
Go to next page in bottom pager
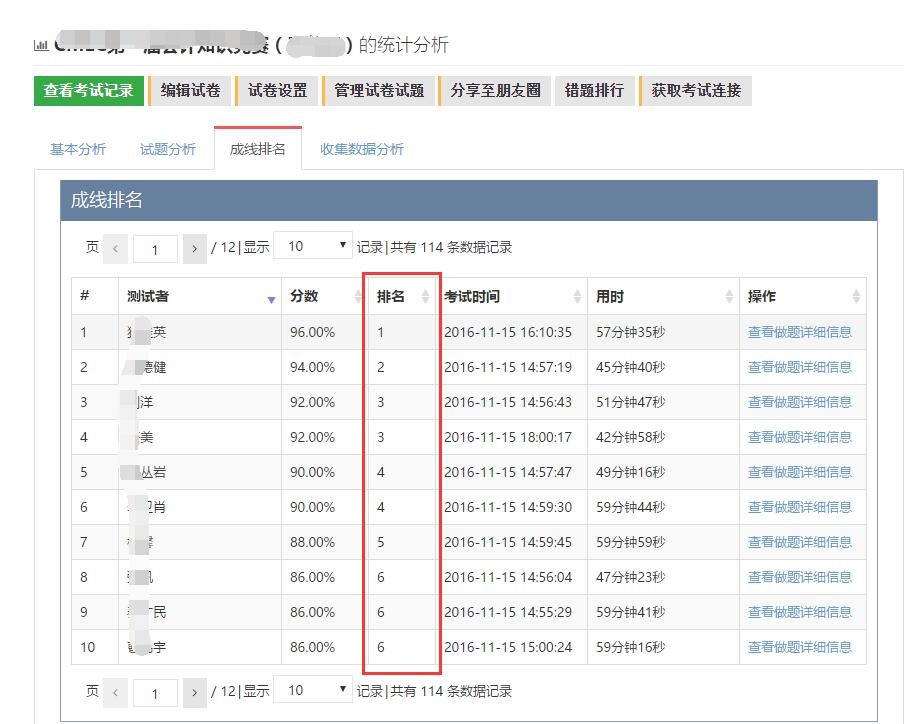(x=195, y=693)
